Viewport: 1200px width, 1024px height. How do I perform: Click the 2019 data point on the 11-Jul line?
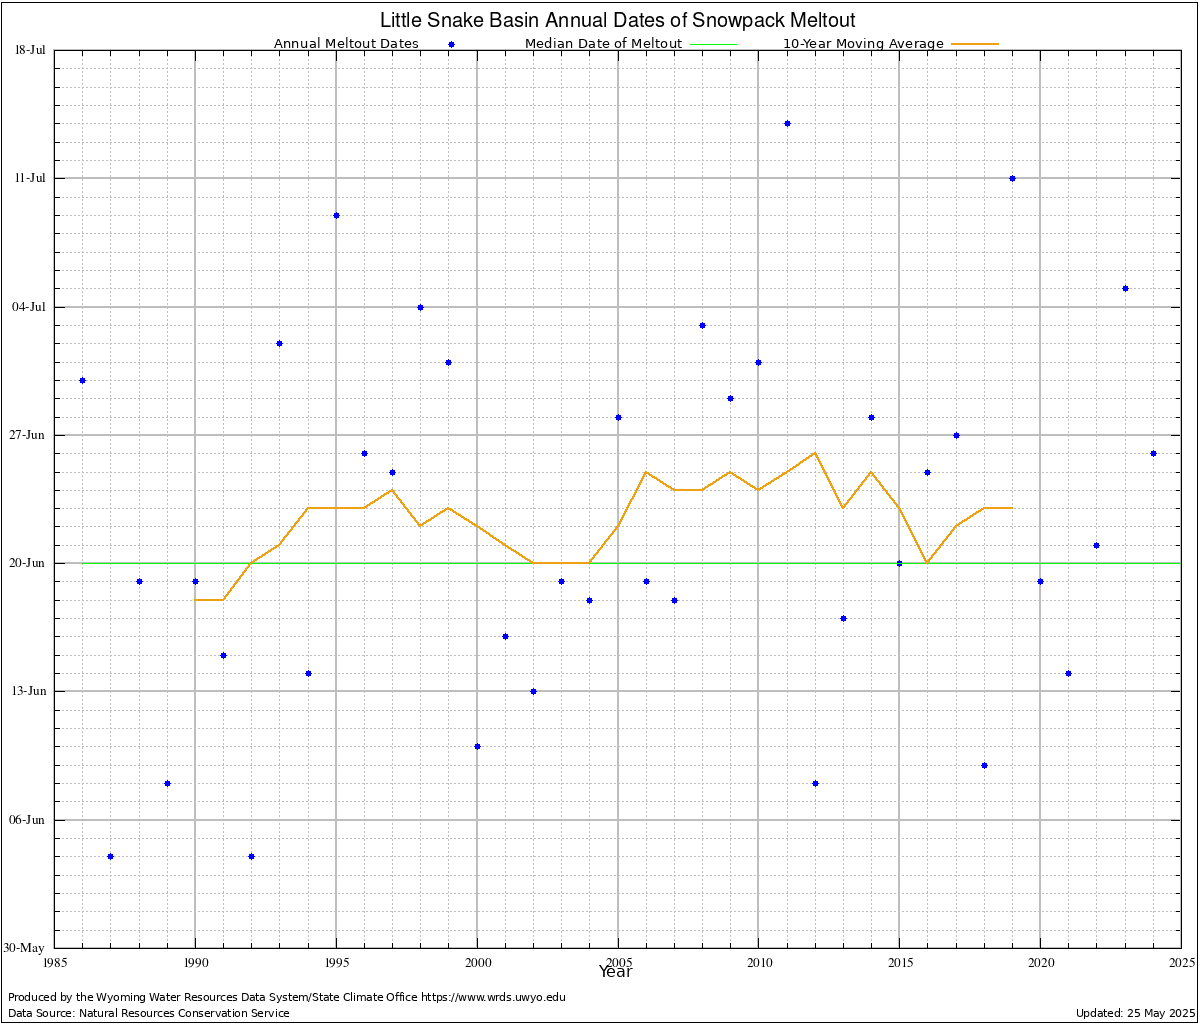[x=1012, y=178]
